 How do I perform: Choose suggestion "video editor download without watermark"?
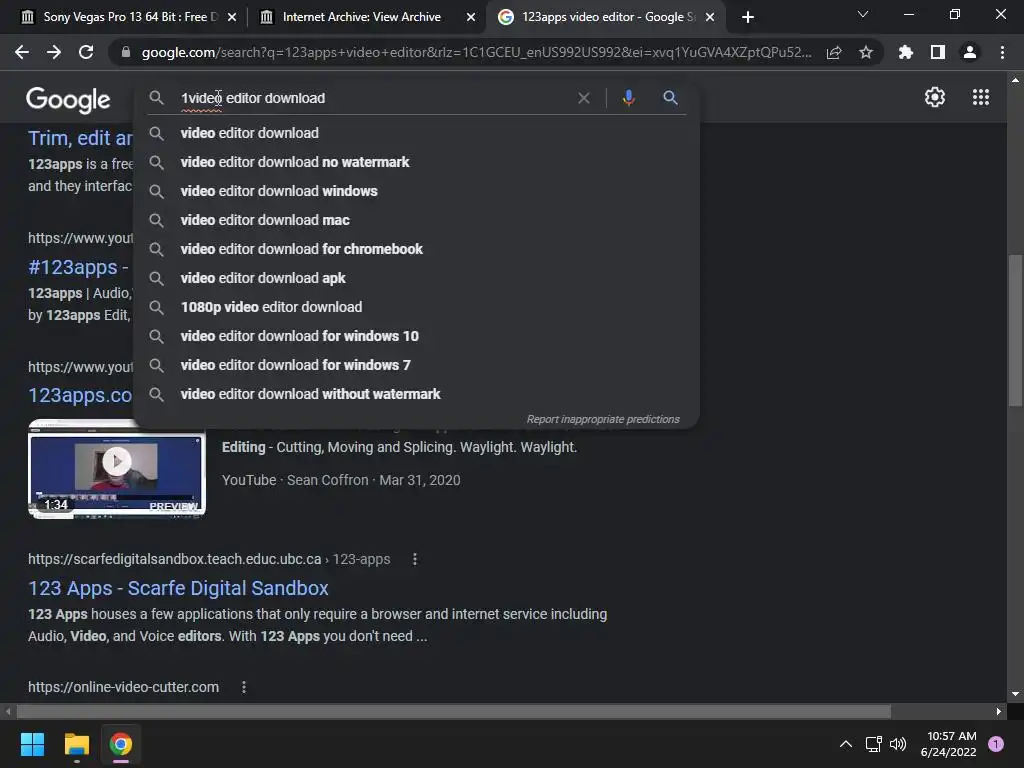click(416, 394)
